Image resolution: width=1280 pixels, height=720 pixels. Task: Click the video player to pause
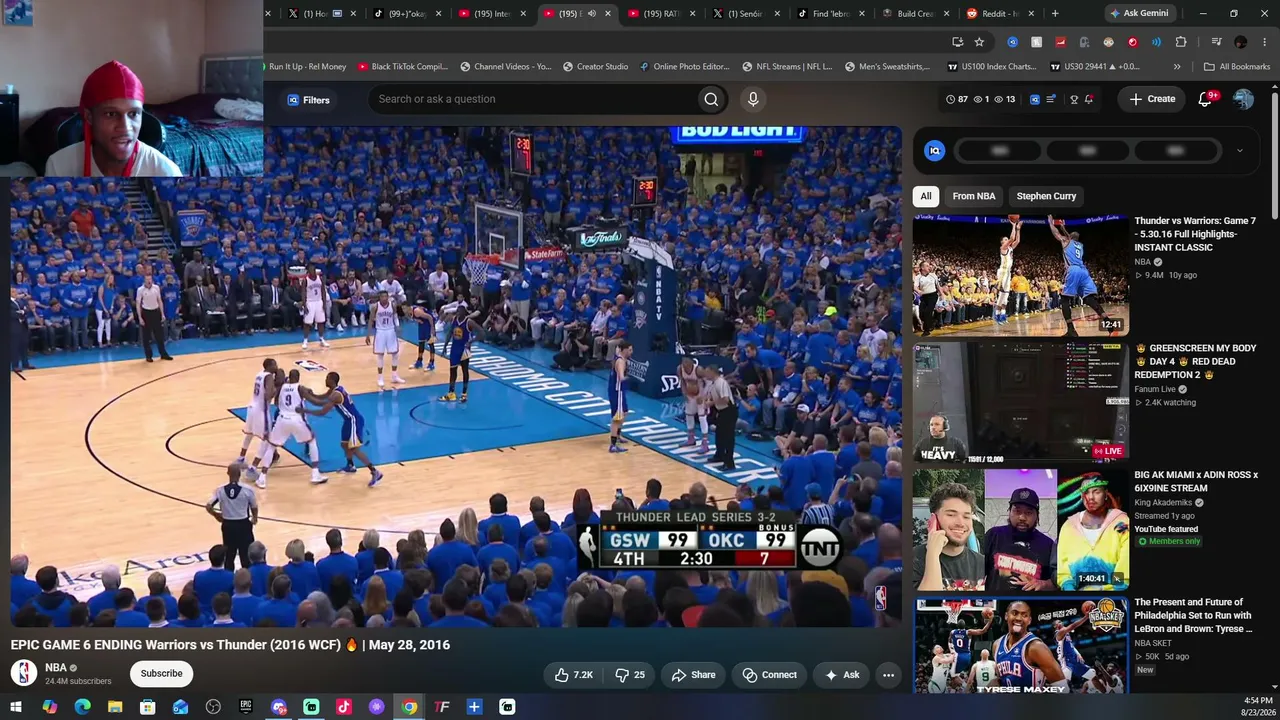pyautogui.click(x=456, y=376)
